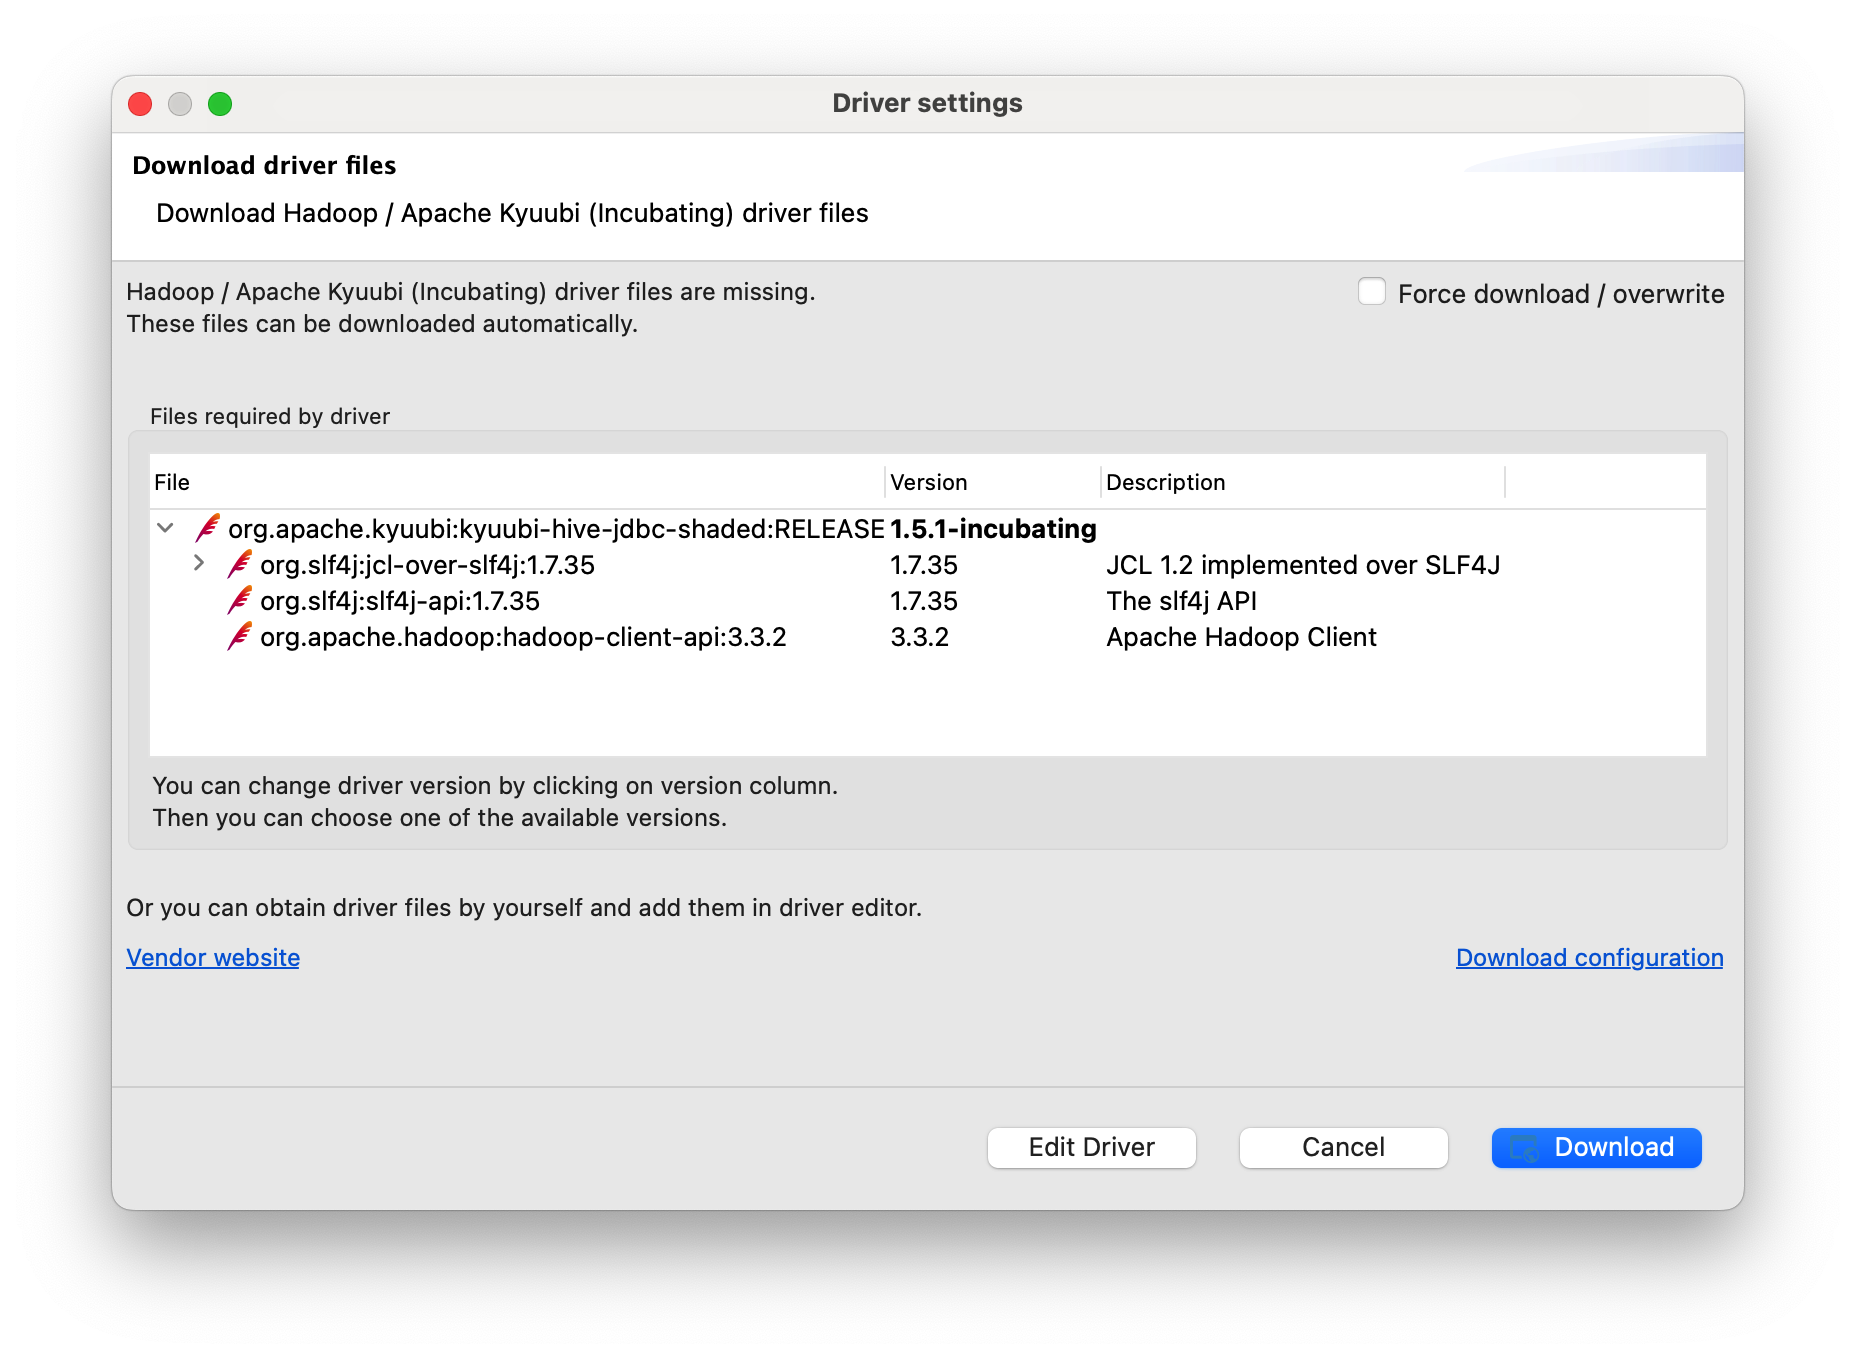The height and width of the screenshot is (1358, 1856).
Task: Click the Maven icon beside slf4j-api
Action: tap(239, 601)
